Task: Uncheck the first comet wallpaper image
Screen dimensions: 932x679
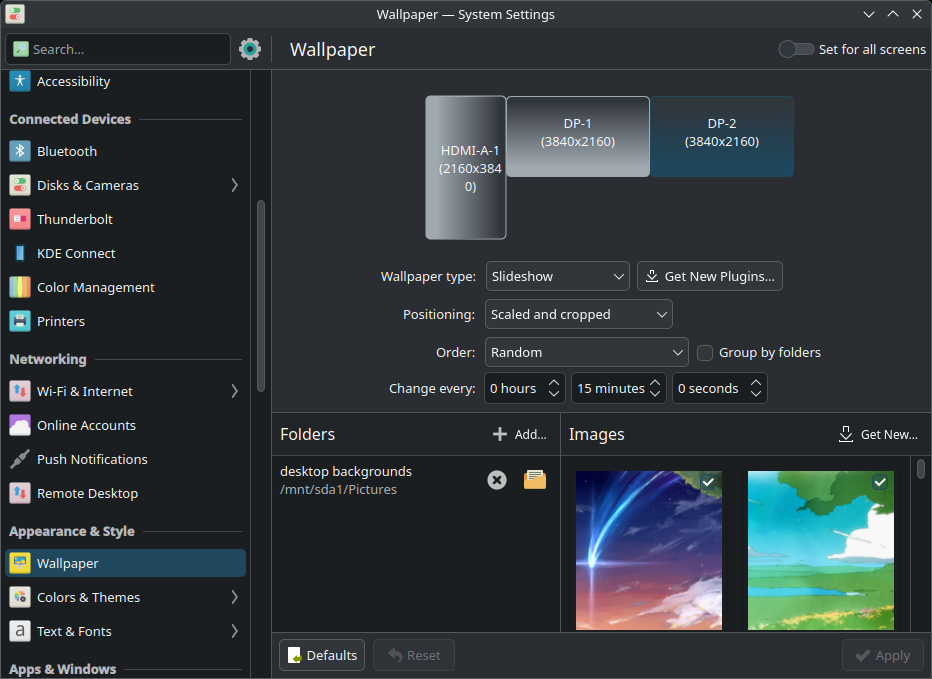Action: pos(708,482)
